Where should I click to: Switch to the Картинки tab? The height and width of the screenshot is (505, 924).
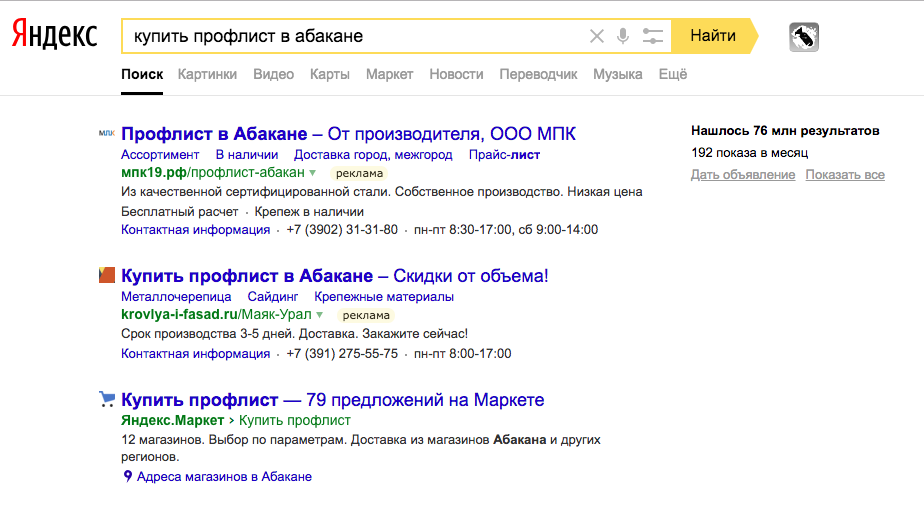tap(207, 74)
